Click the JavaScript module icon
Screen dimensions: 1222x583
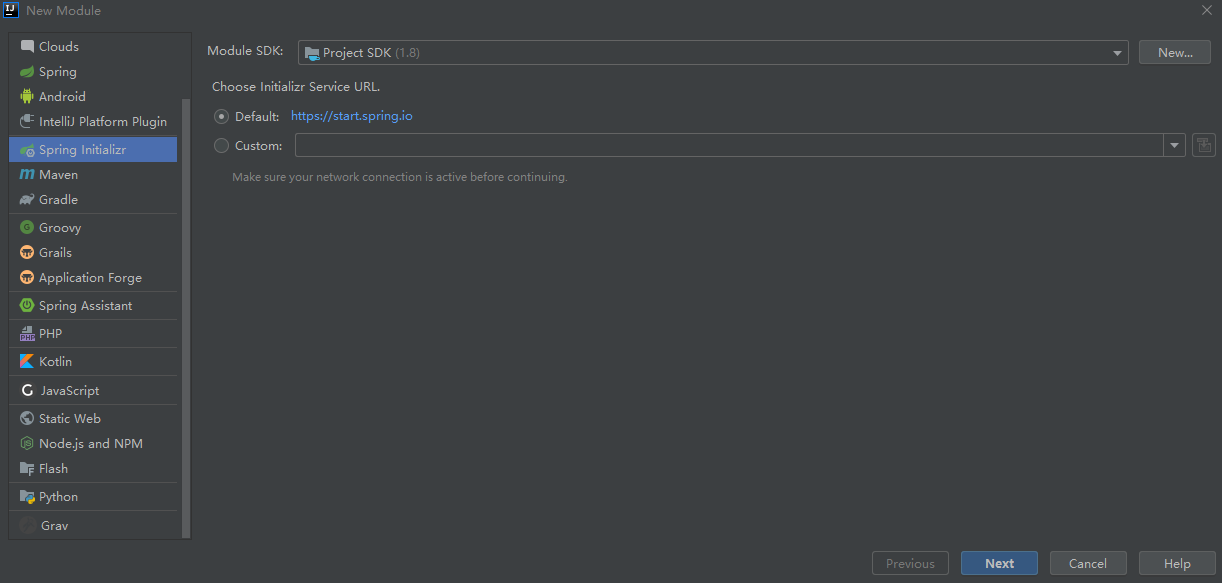coord(27,391)
